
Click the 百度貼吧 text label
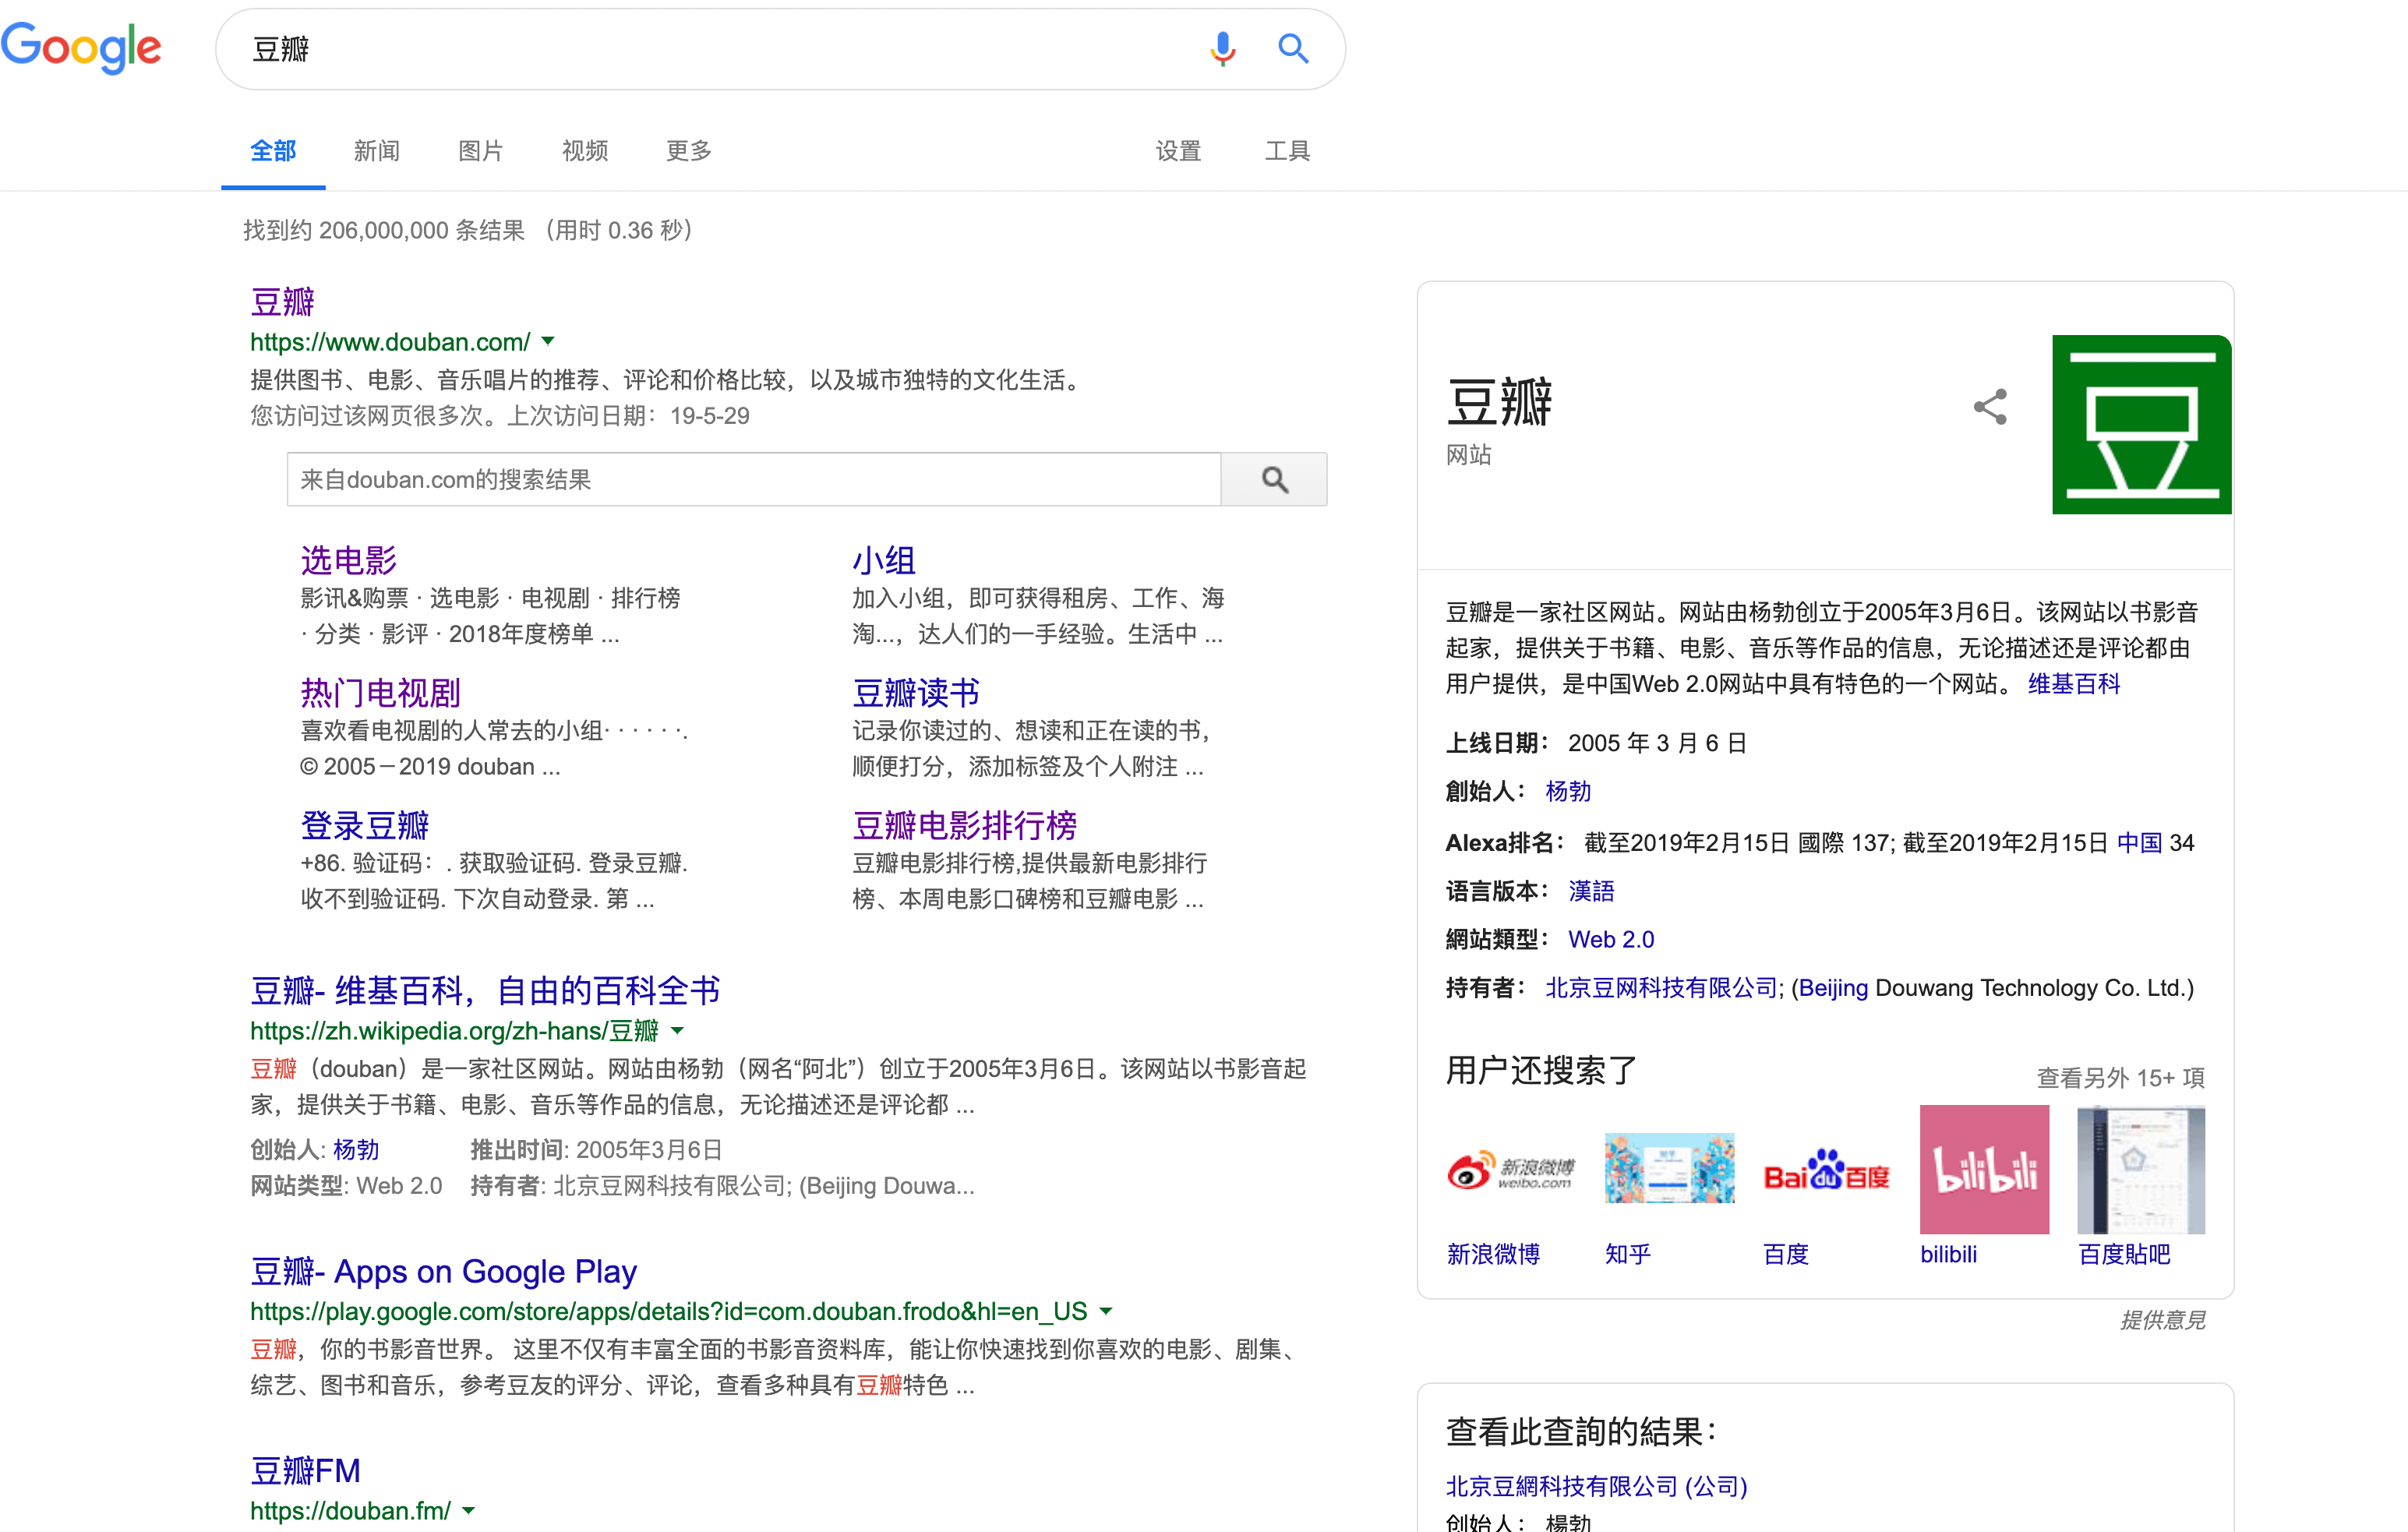[x=2124, y=1254]
